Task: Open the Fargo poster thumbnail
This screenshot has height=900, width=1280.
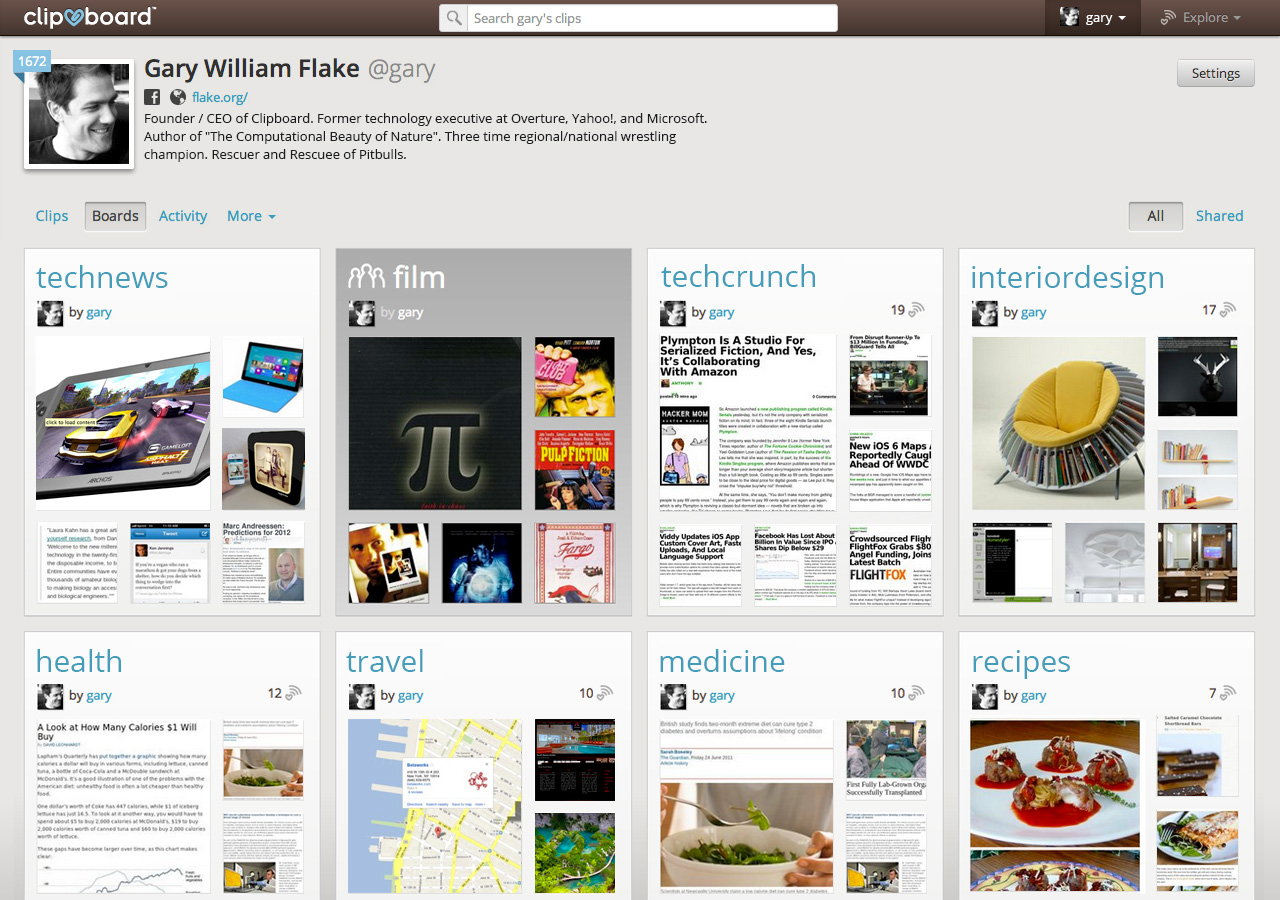Action: coord(575,563)
